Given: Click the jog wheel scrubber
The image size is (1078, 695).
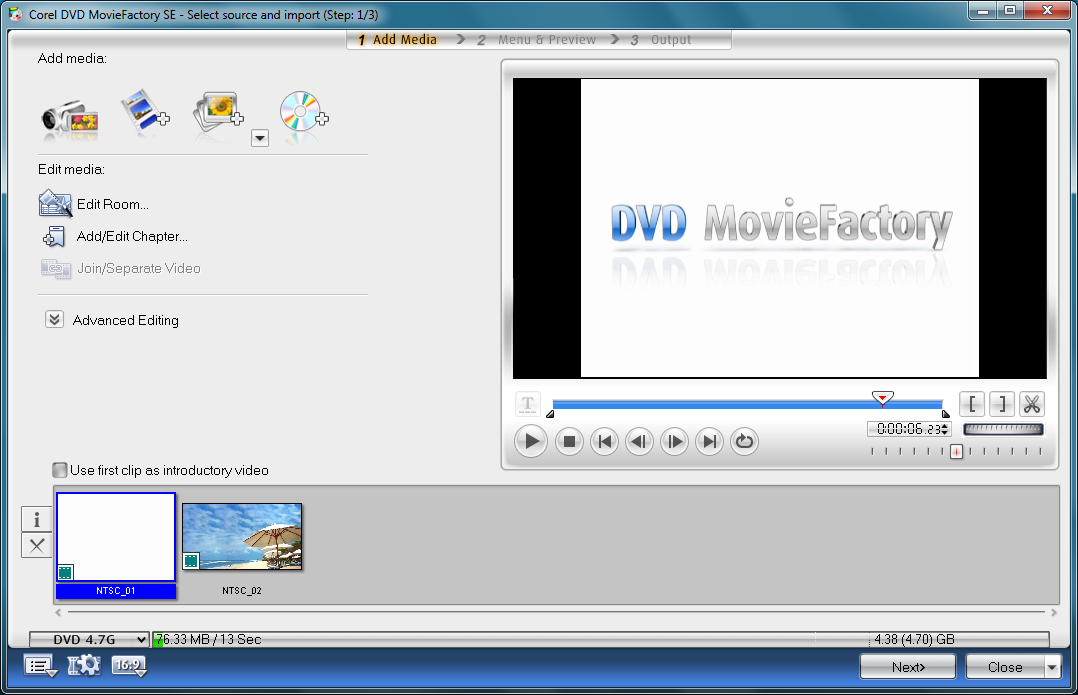Looking at the screenshot, I should [x=1003, y=429].
